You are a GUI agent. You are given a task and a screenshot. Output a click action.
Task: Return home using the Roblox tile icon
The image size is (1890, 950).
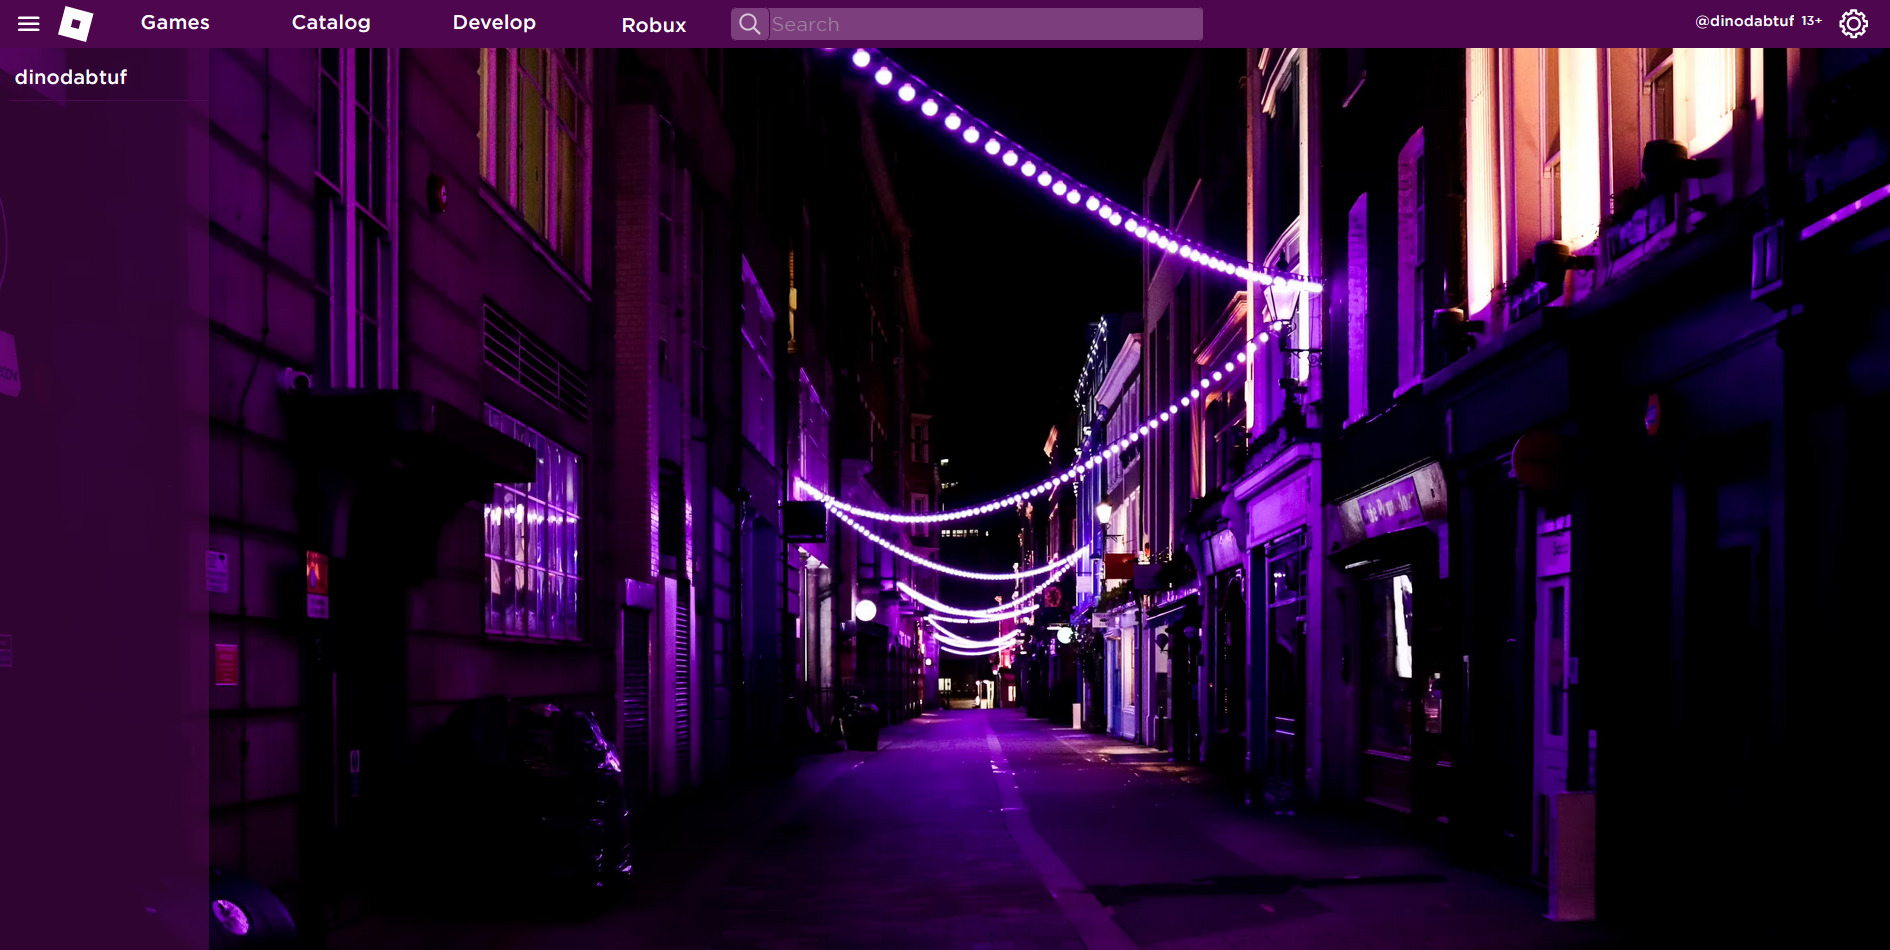pyautogui.click(x=75, y=23)
